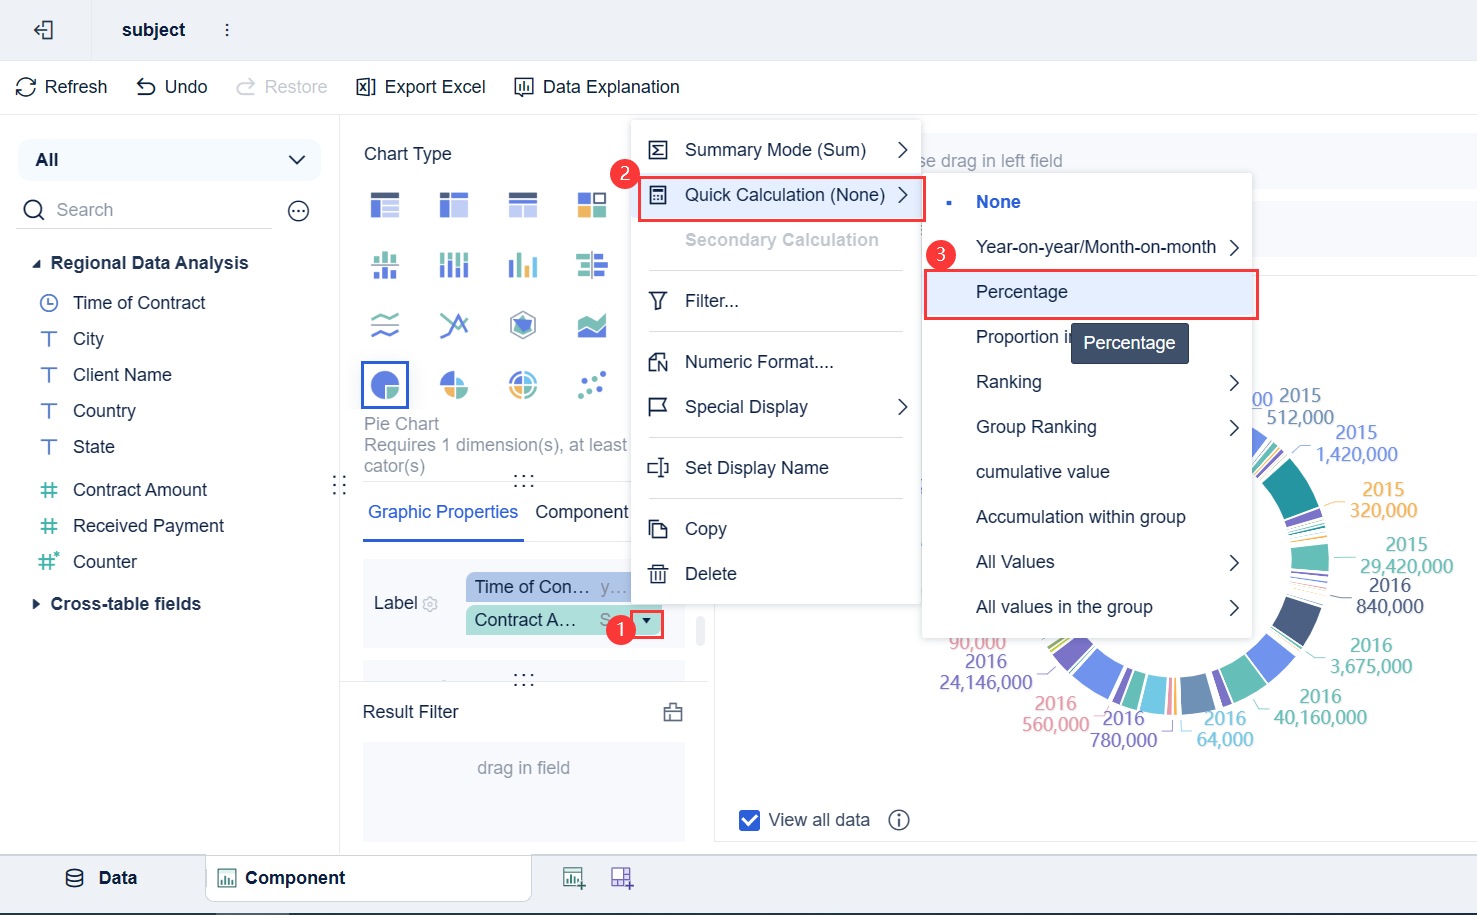Choose Percentage from the quick calculation submenu
Screen dimensions: 1477x915
point(1022,292)
